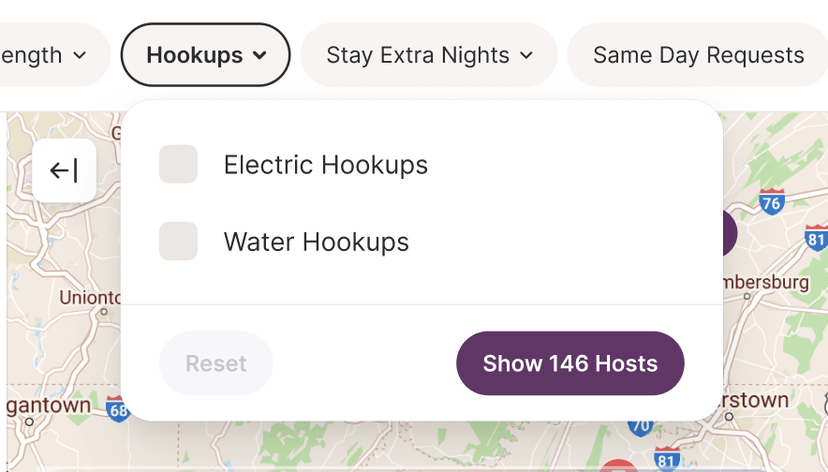
Task: Open the Stay Extra Nights dropdown
Action: [x=429, y=55]
